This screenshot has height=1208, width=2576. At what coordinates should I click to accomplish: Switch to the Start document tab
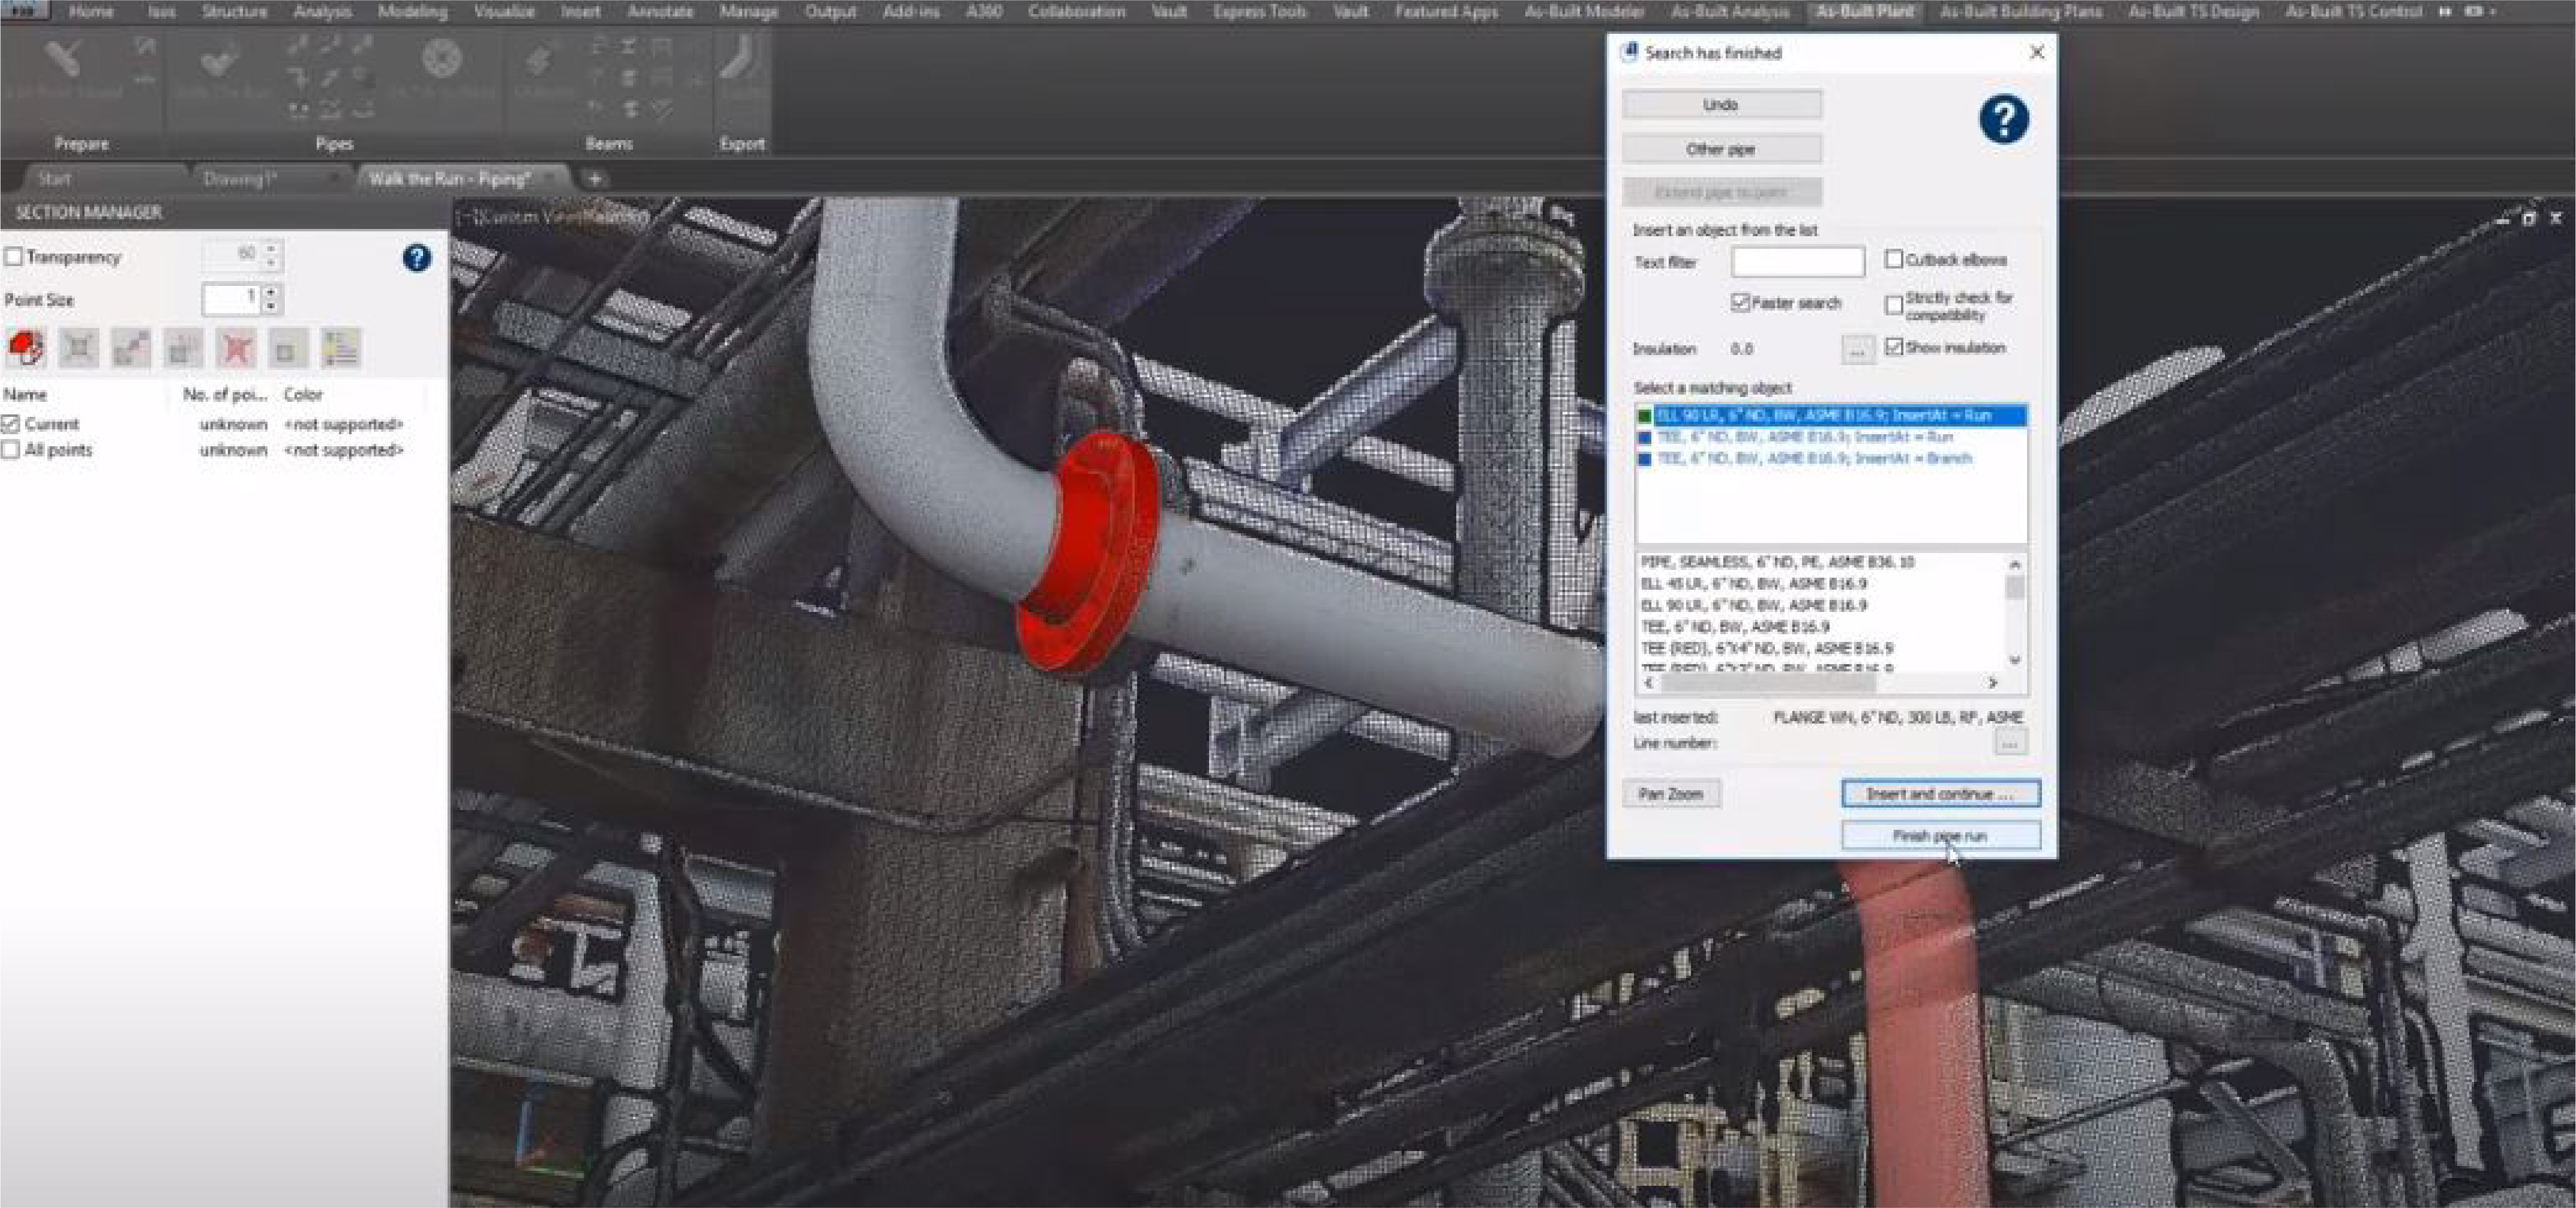(54, 179)
